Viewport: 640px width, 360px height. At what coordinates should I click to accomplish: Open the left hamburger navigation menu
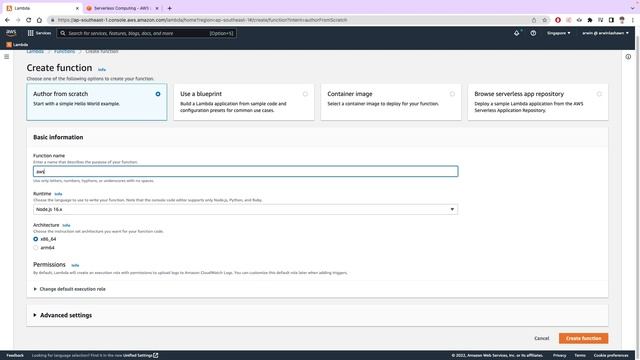click(x=7, y=57)
